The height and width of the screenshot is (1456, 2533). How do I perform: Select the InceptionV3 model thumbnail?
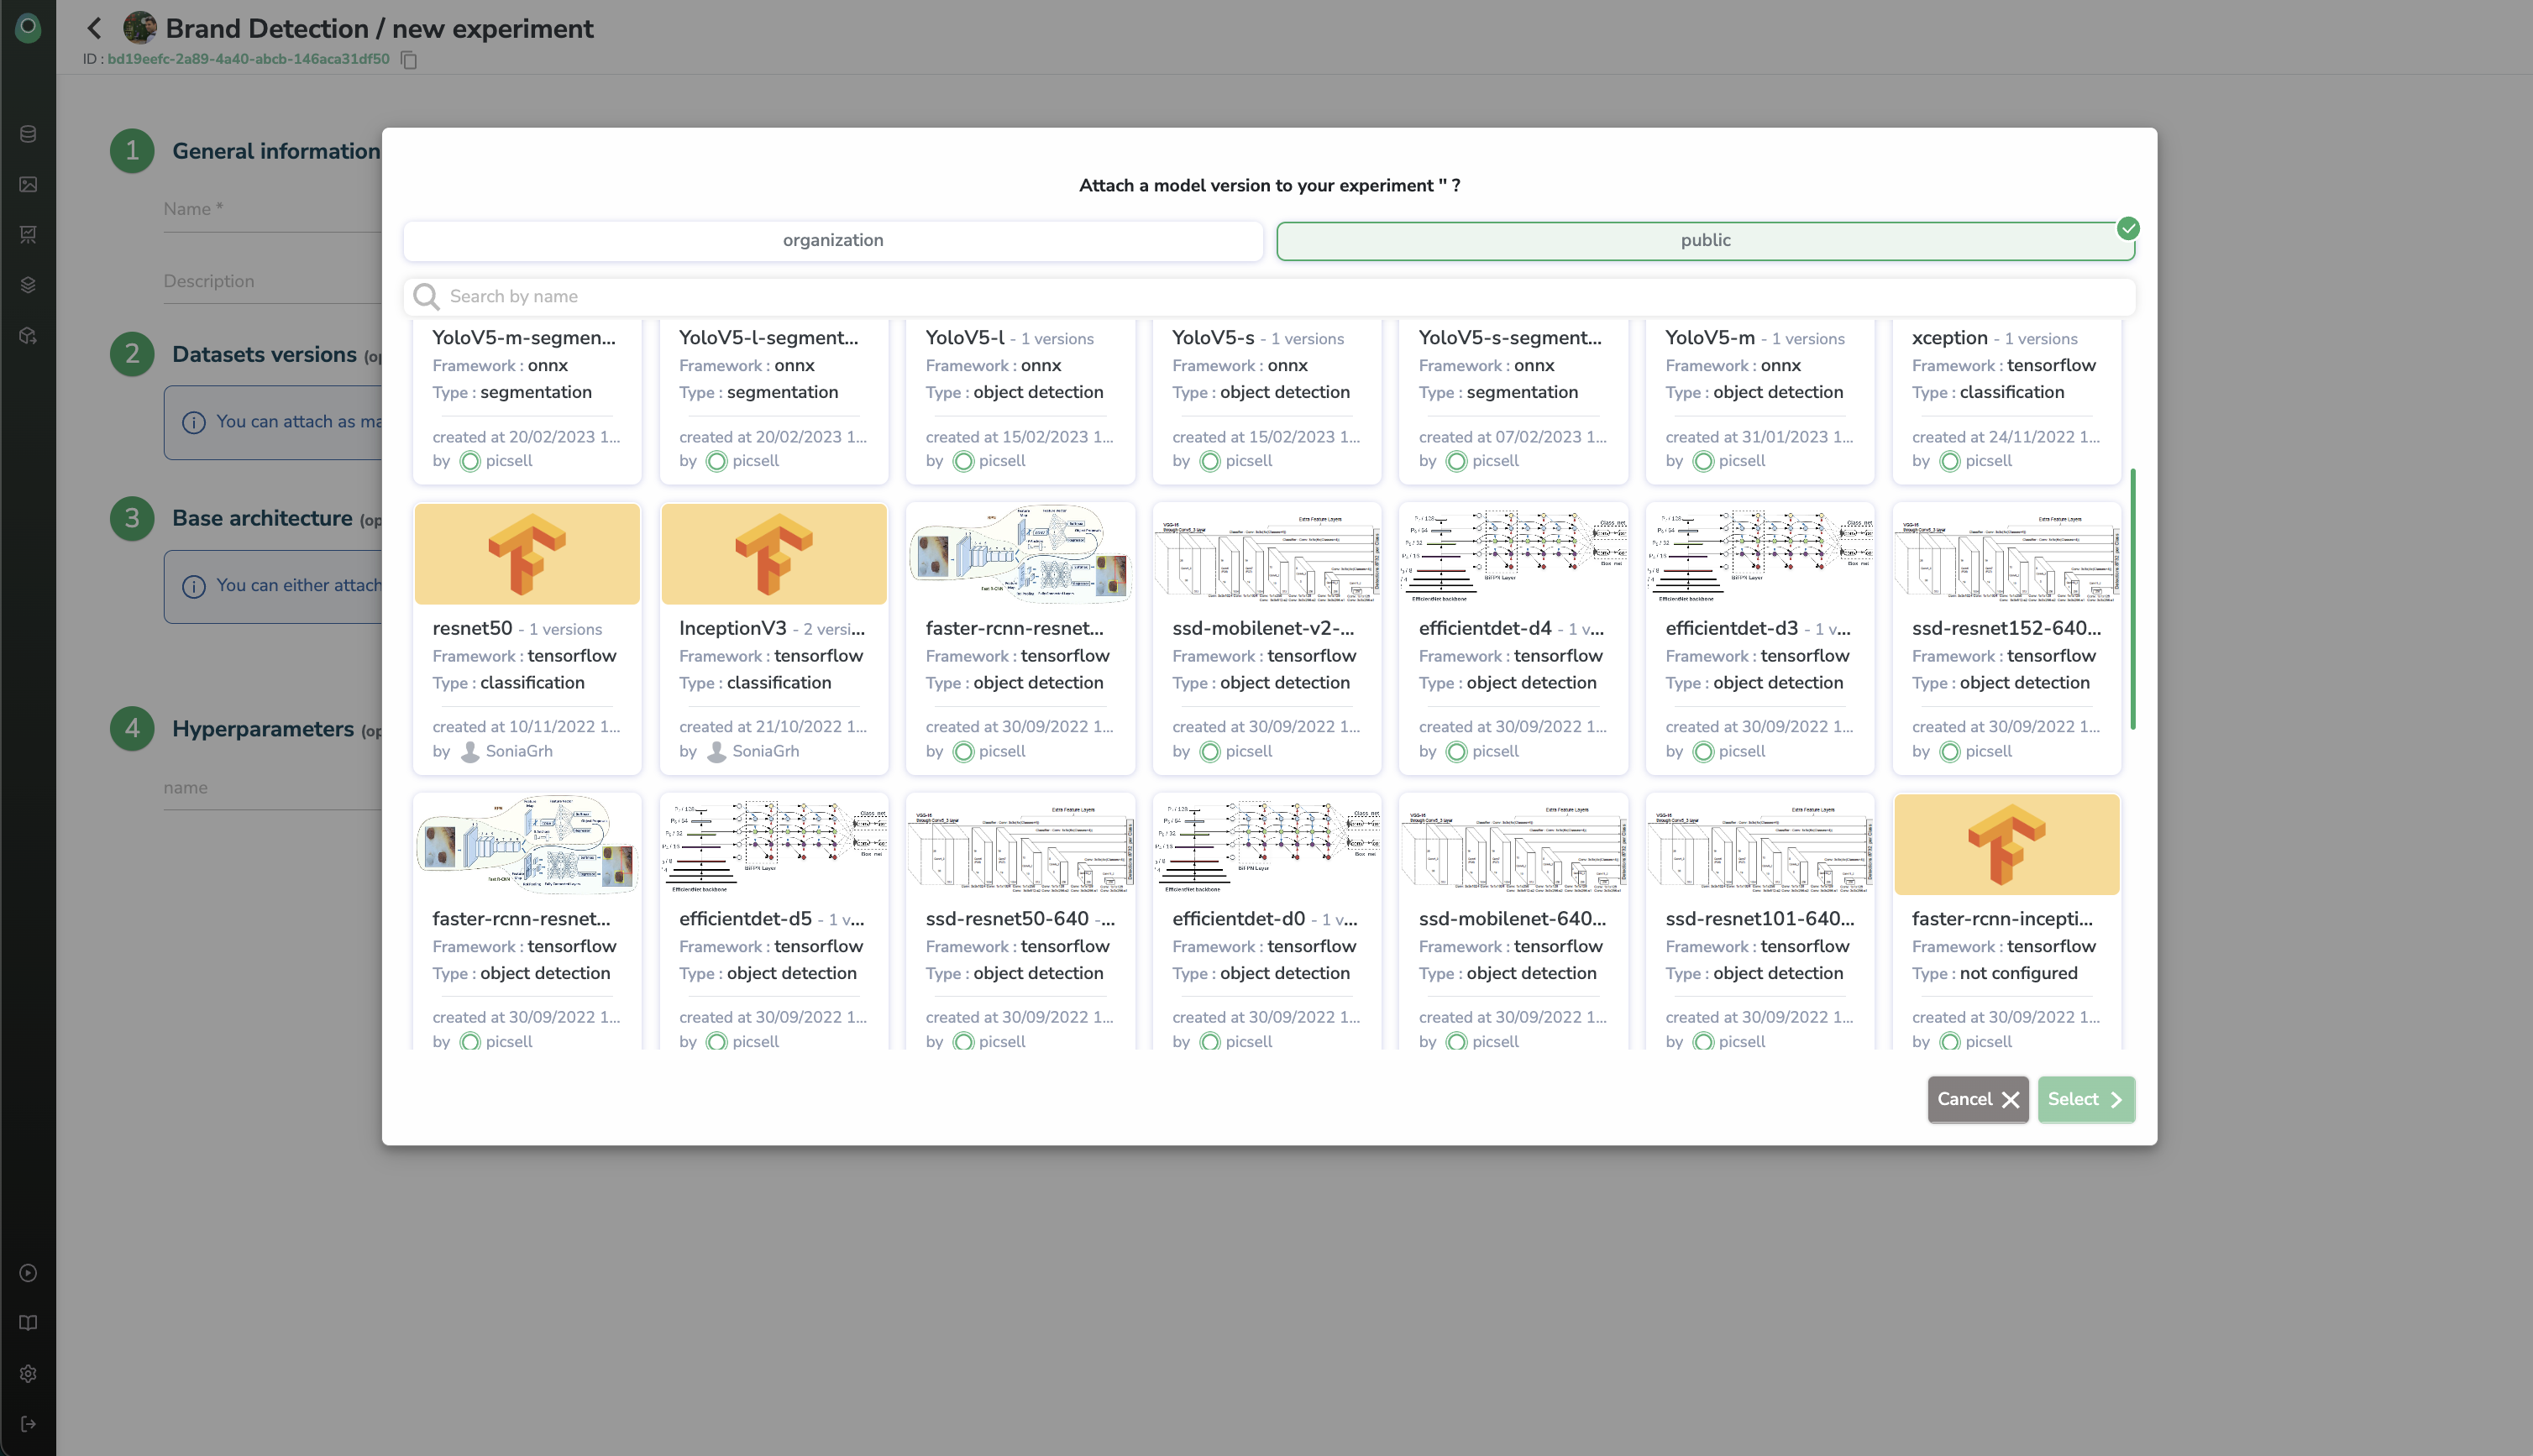(x=773, y=554)
